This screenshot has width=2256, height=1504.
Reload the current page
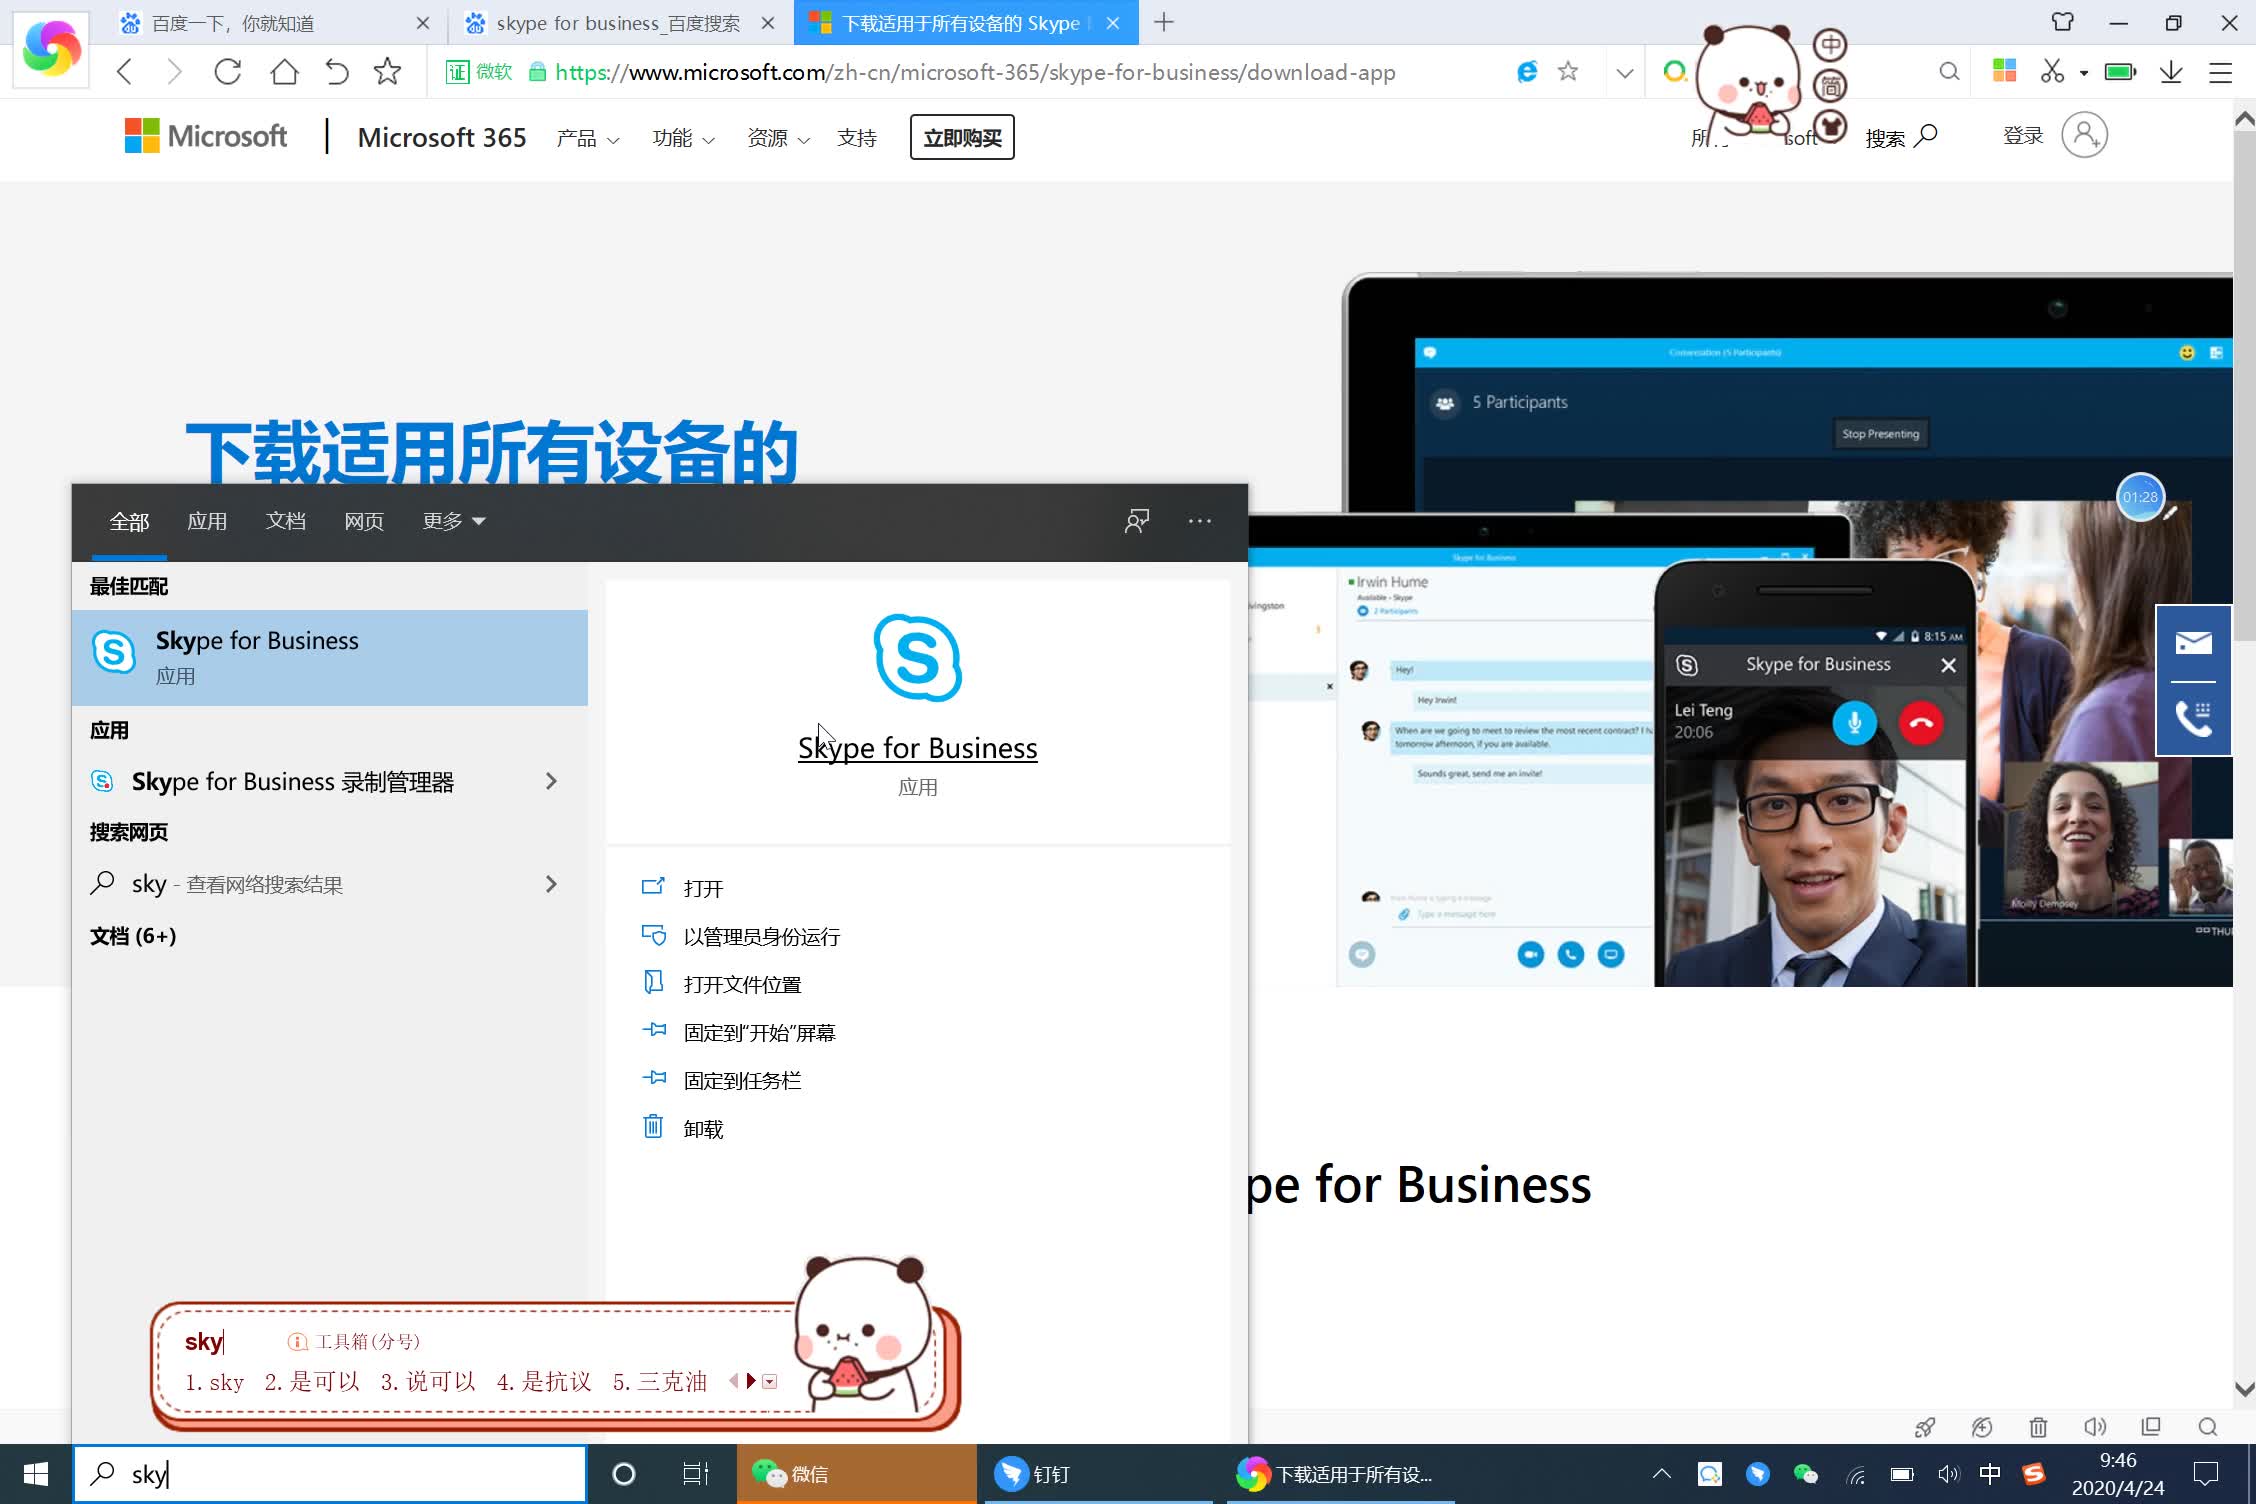click(228, 72)
